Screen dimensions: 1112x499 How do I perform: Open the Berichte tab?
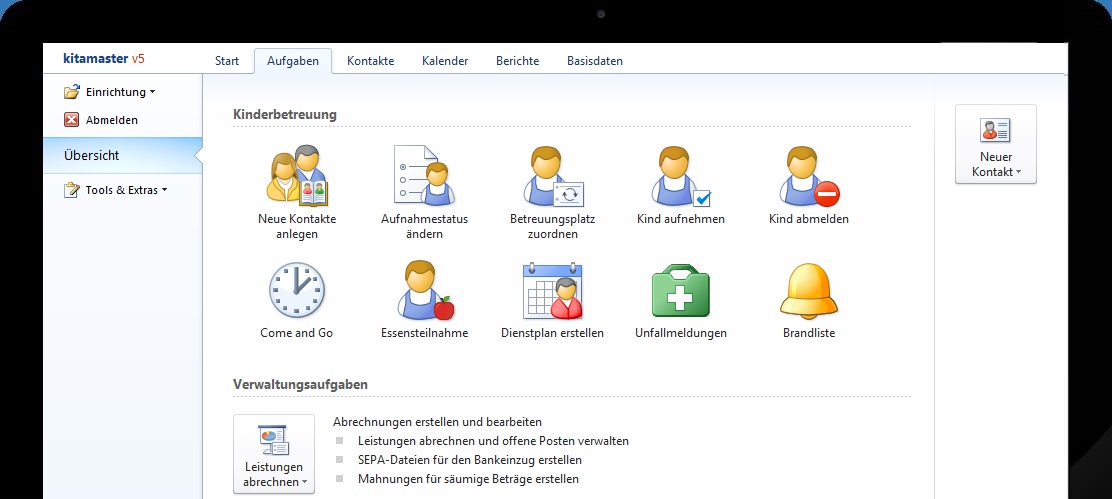518,61
